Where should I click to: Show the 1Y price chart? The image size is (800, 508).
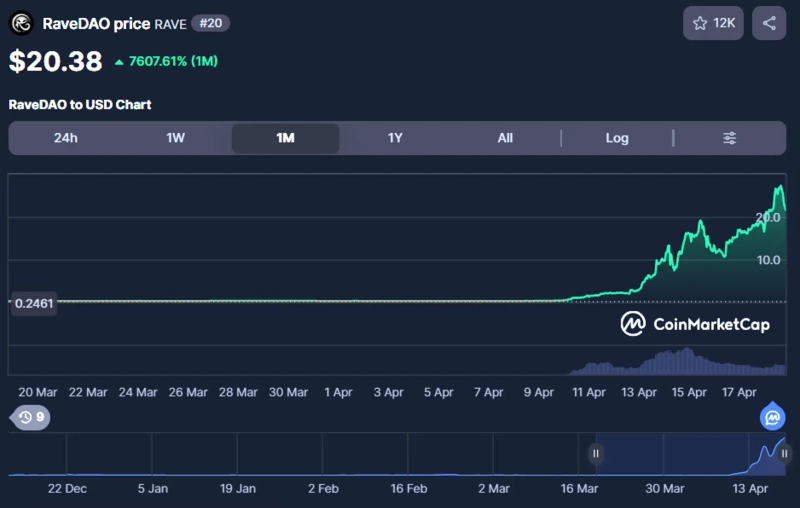(x=395, y=138)
